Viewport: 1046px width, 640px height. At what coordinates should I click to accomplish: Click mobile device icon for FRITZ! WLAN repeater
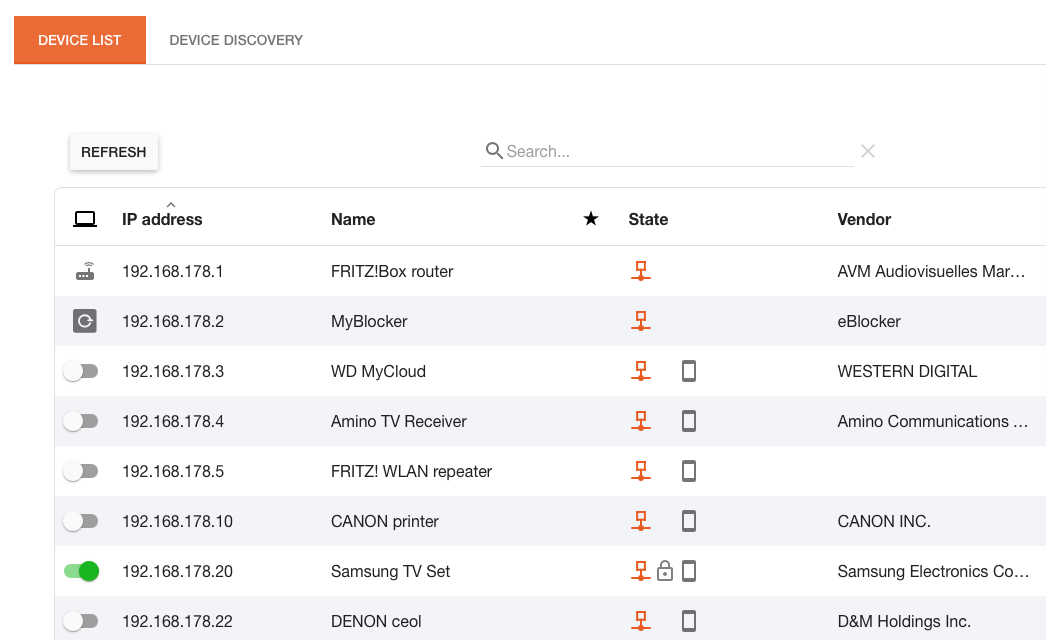(x=689, y=471)
